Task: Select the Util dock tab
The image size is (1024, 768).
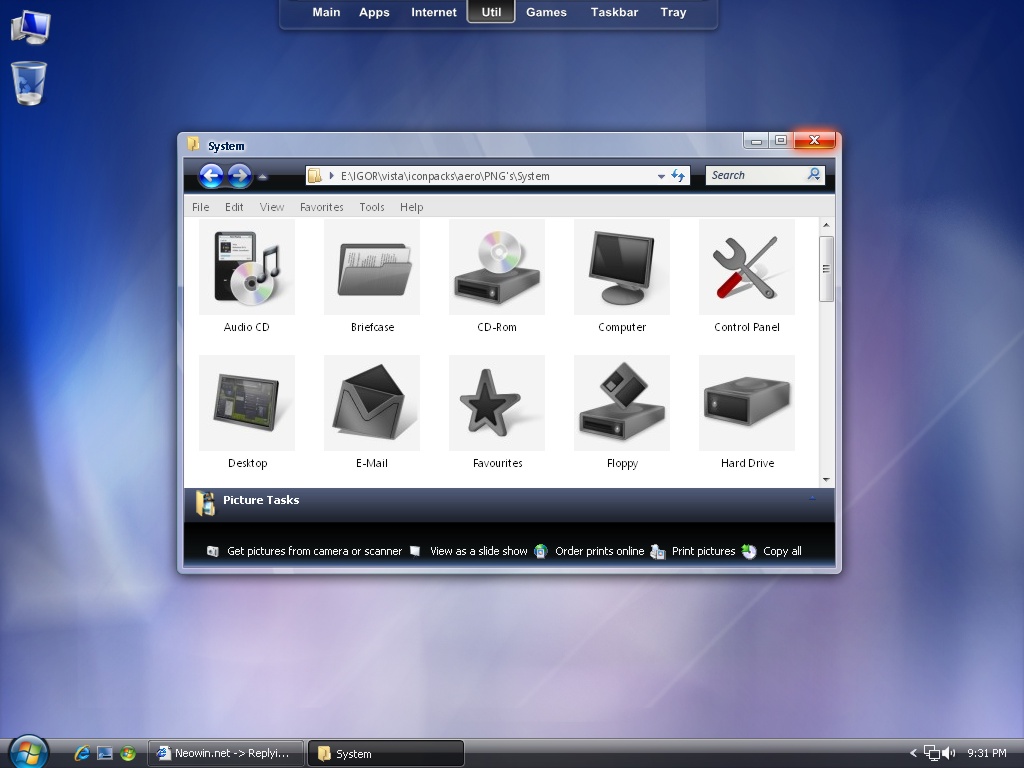Action: point(491,12)
